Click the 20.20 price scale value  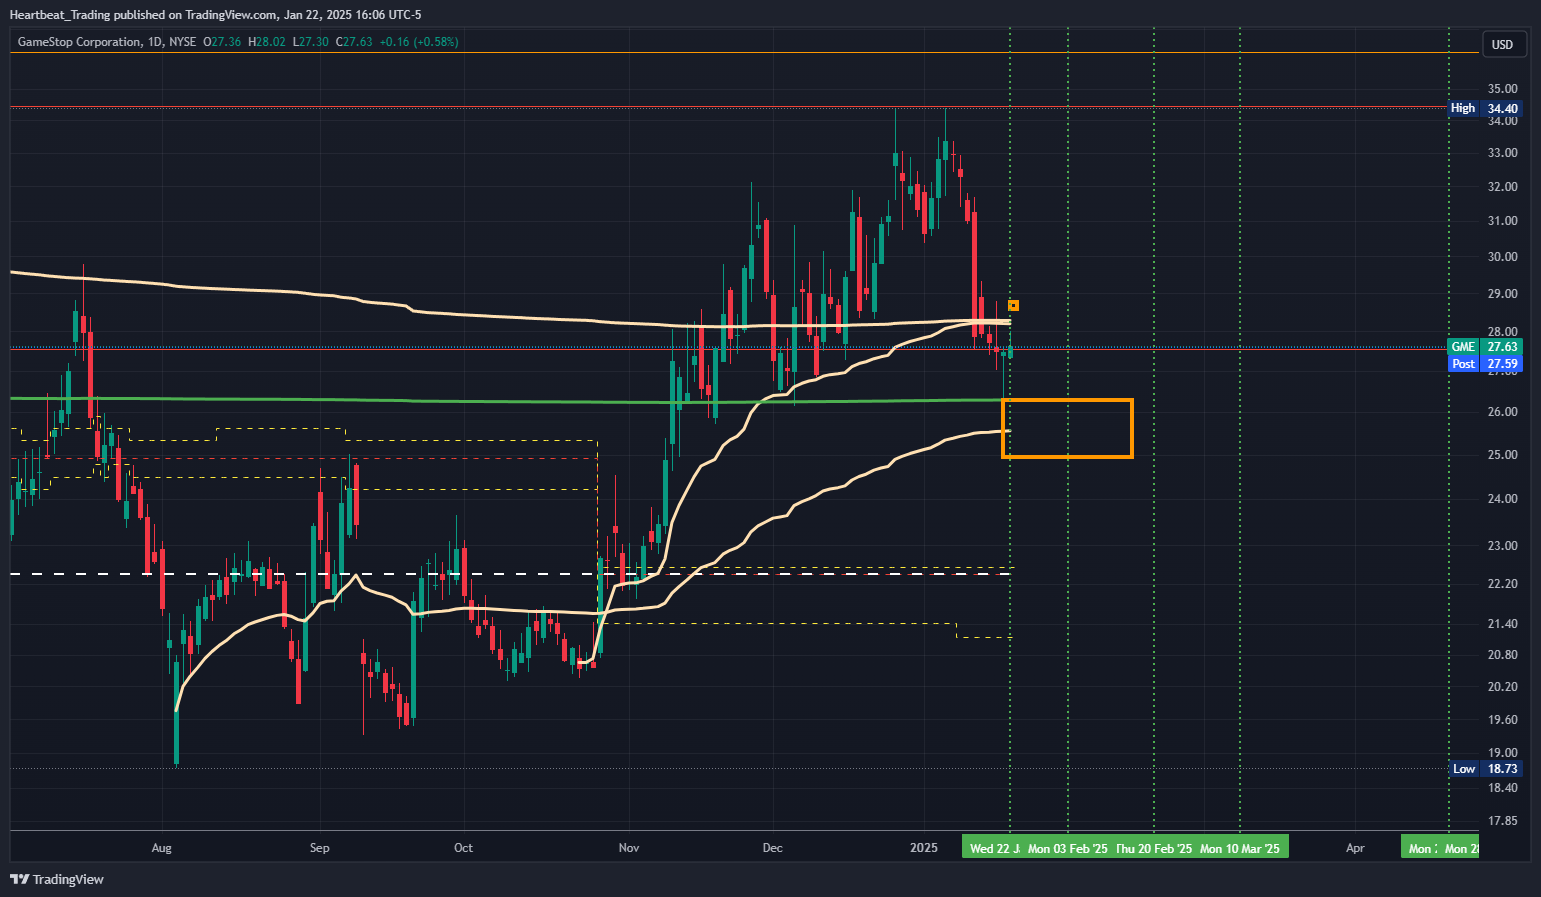[1502, 687]
